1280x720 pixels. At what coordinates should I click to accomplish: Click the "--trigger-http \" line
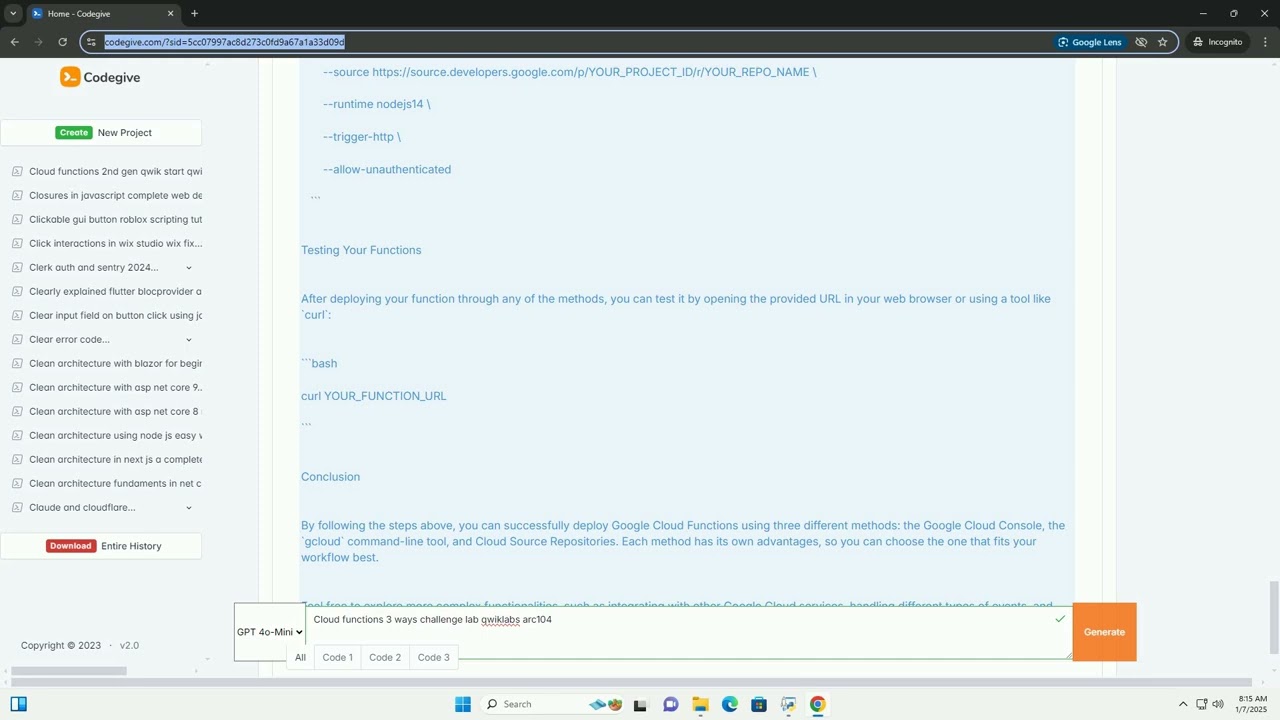pos(362,137)
